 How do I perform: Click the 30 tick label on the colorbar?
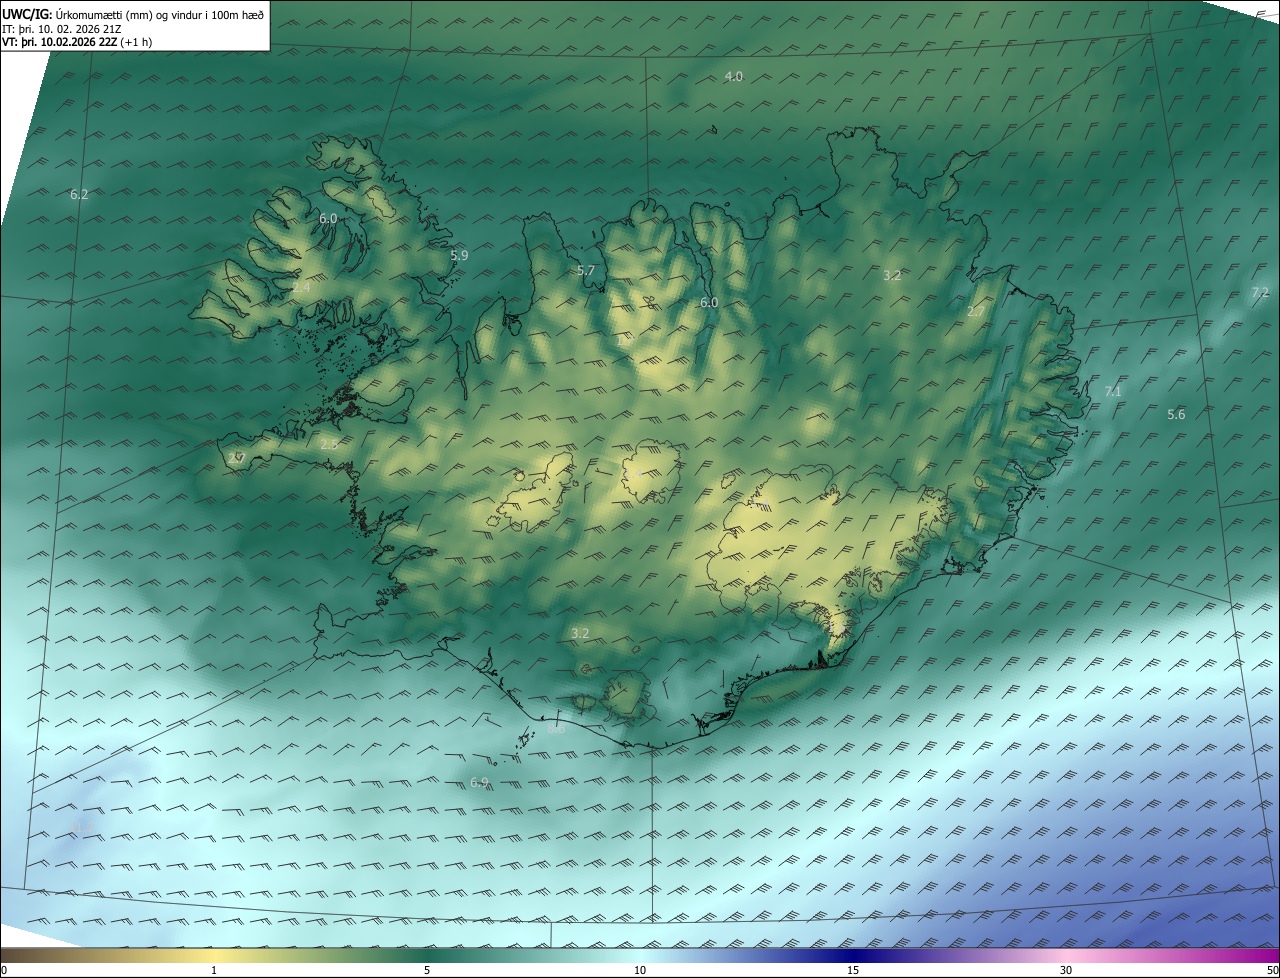[x=1066, y=970]
